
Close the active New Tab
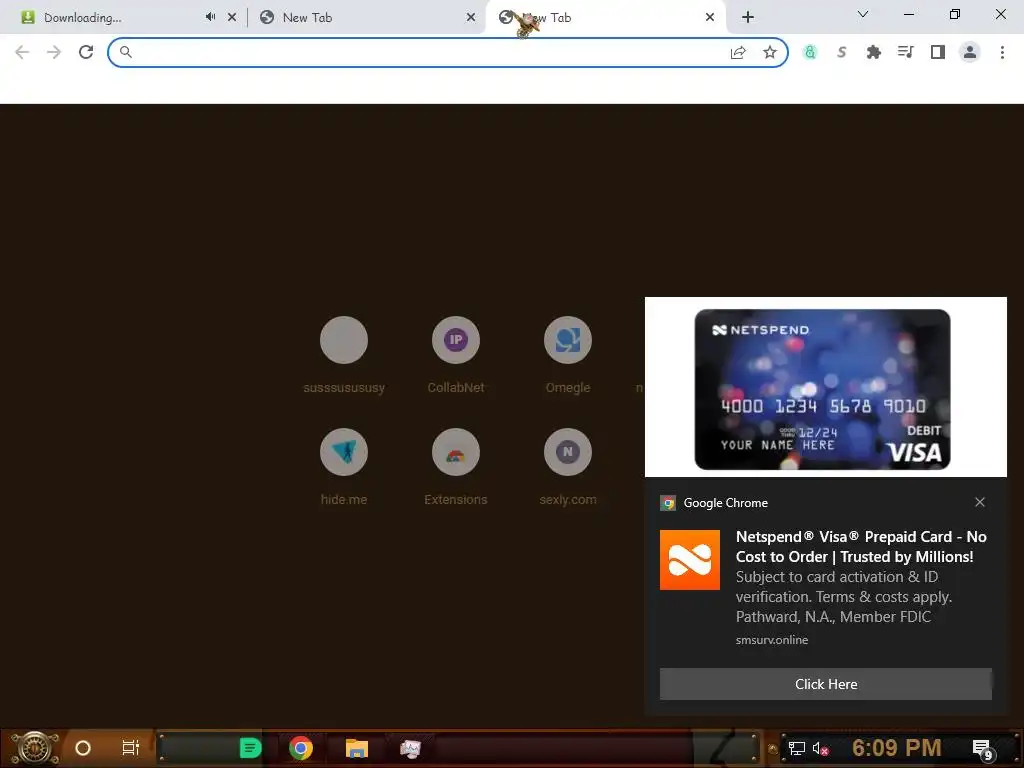pyautogui.click(x=710, y=18)
